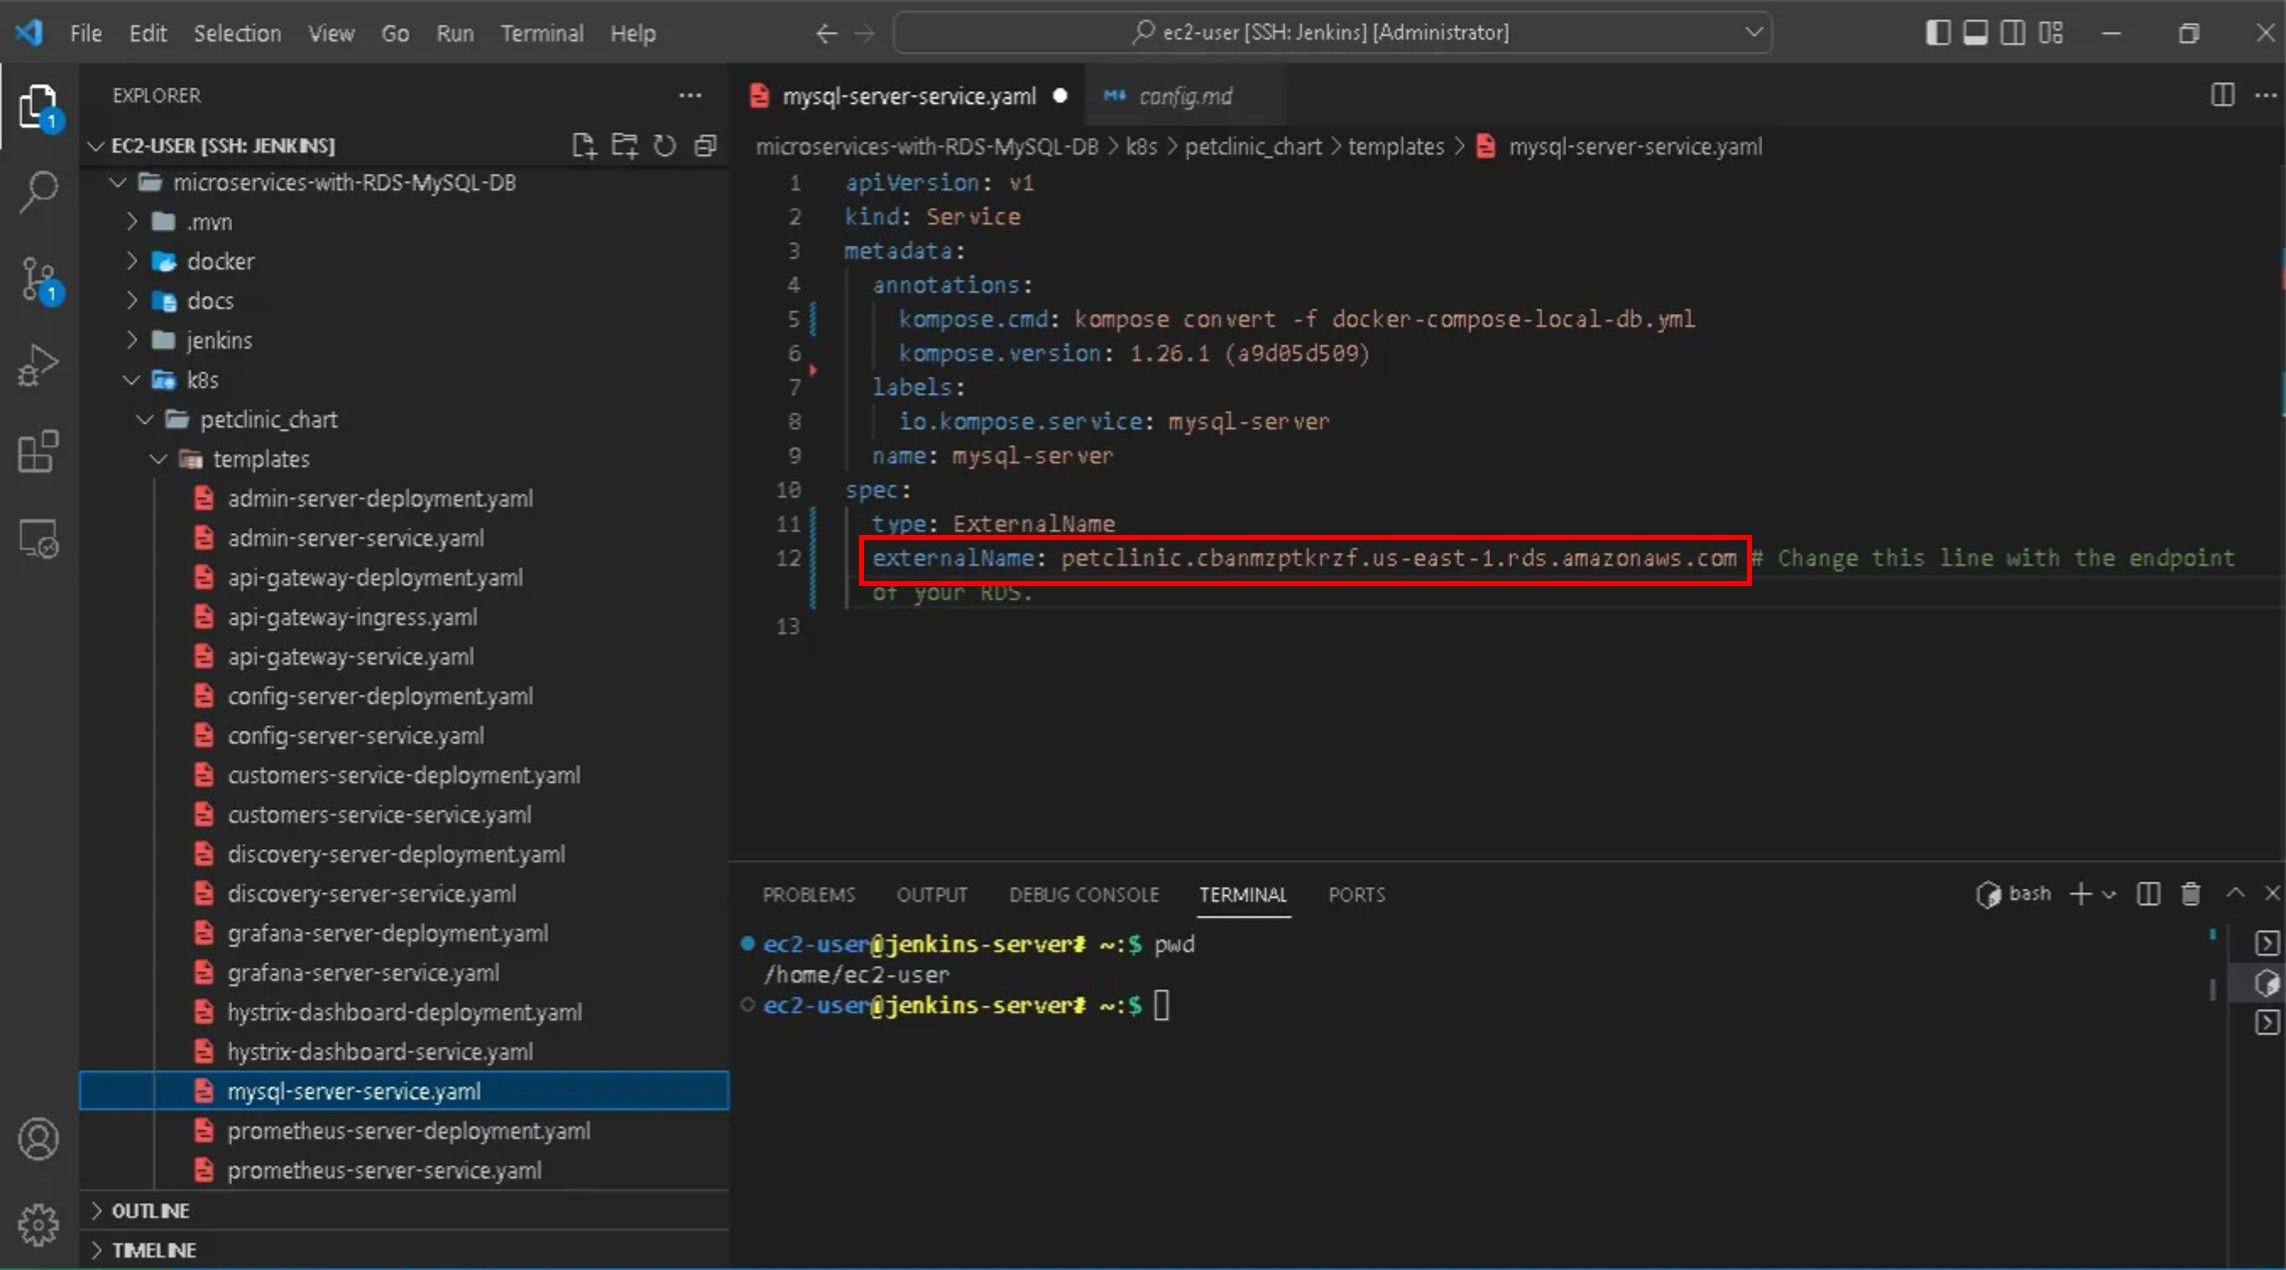This screenshot has height=1270, width=2286.
Task: Open the Terminal menu
Action: tap(541, 33)
